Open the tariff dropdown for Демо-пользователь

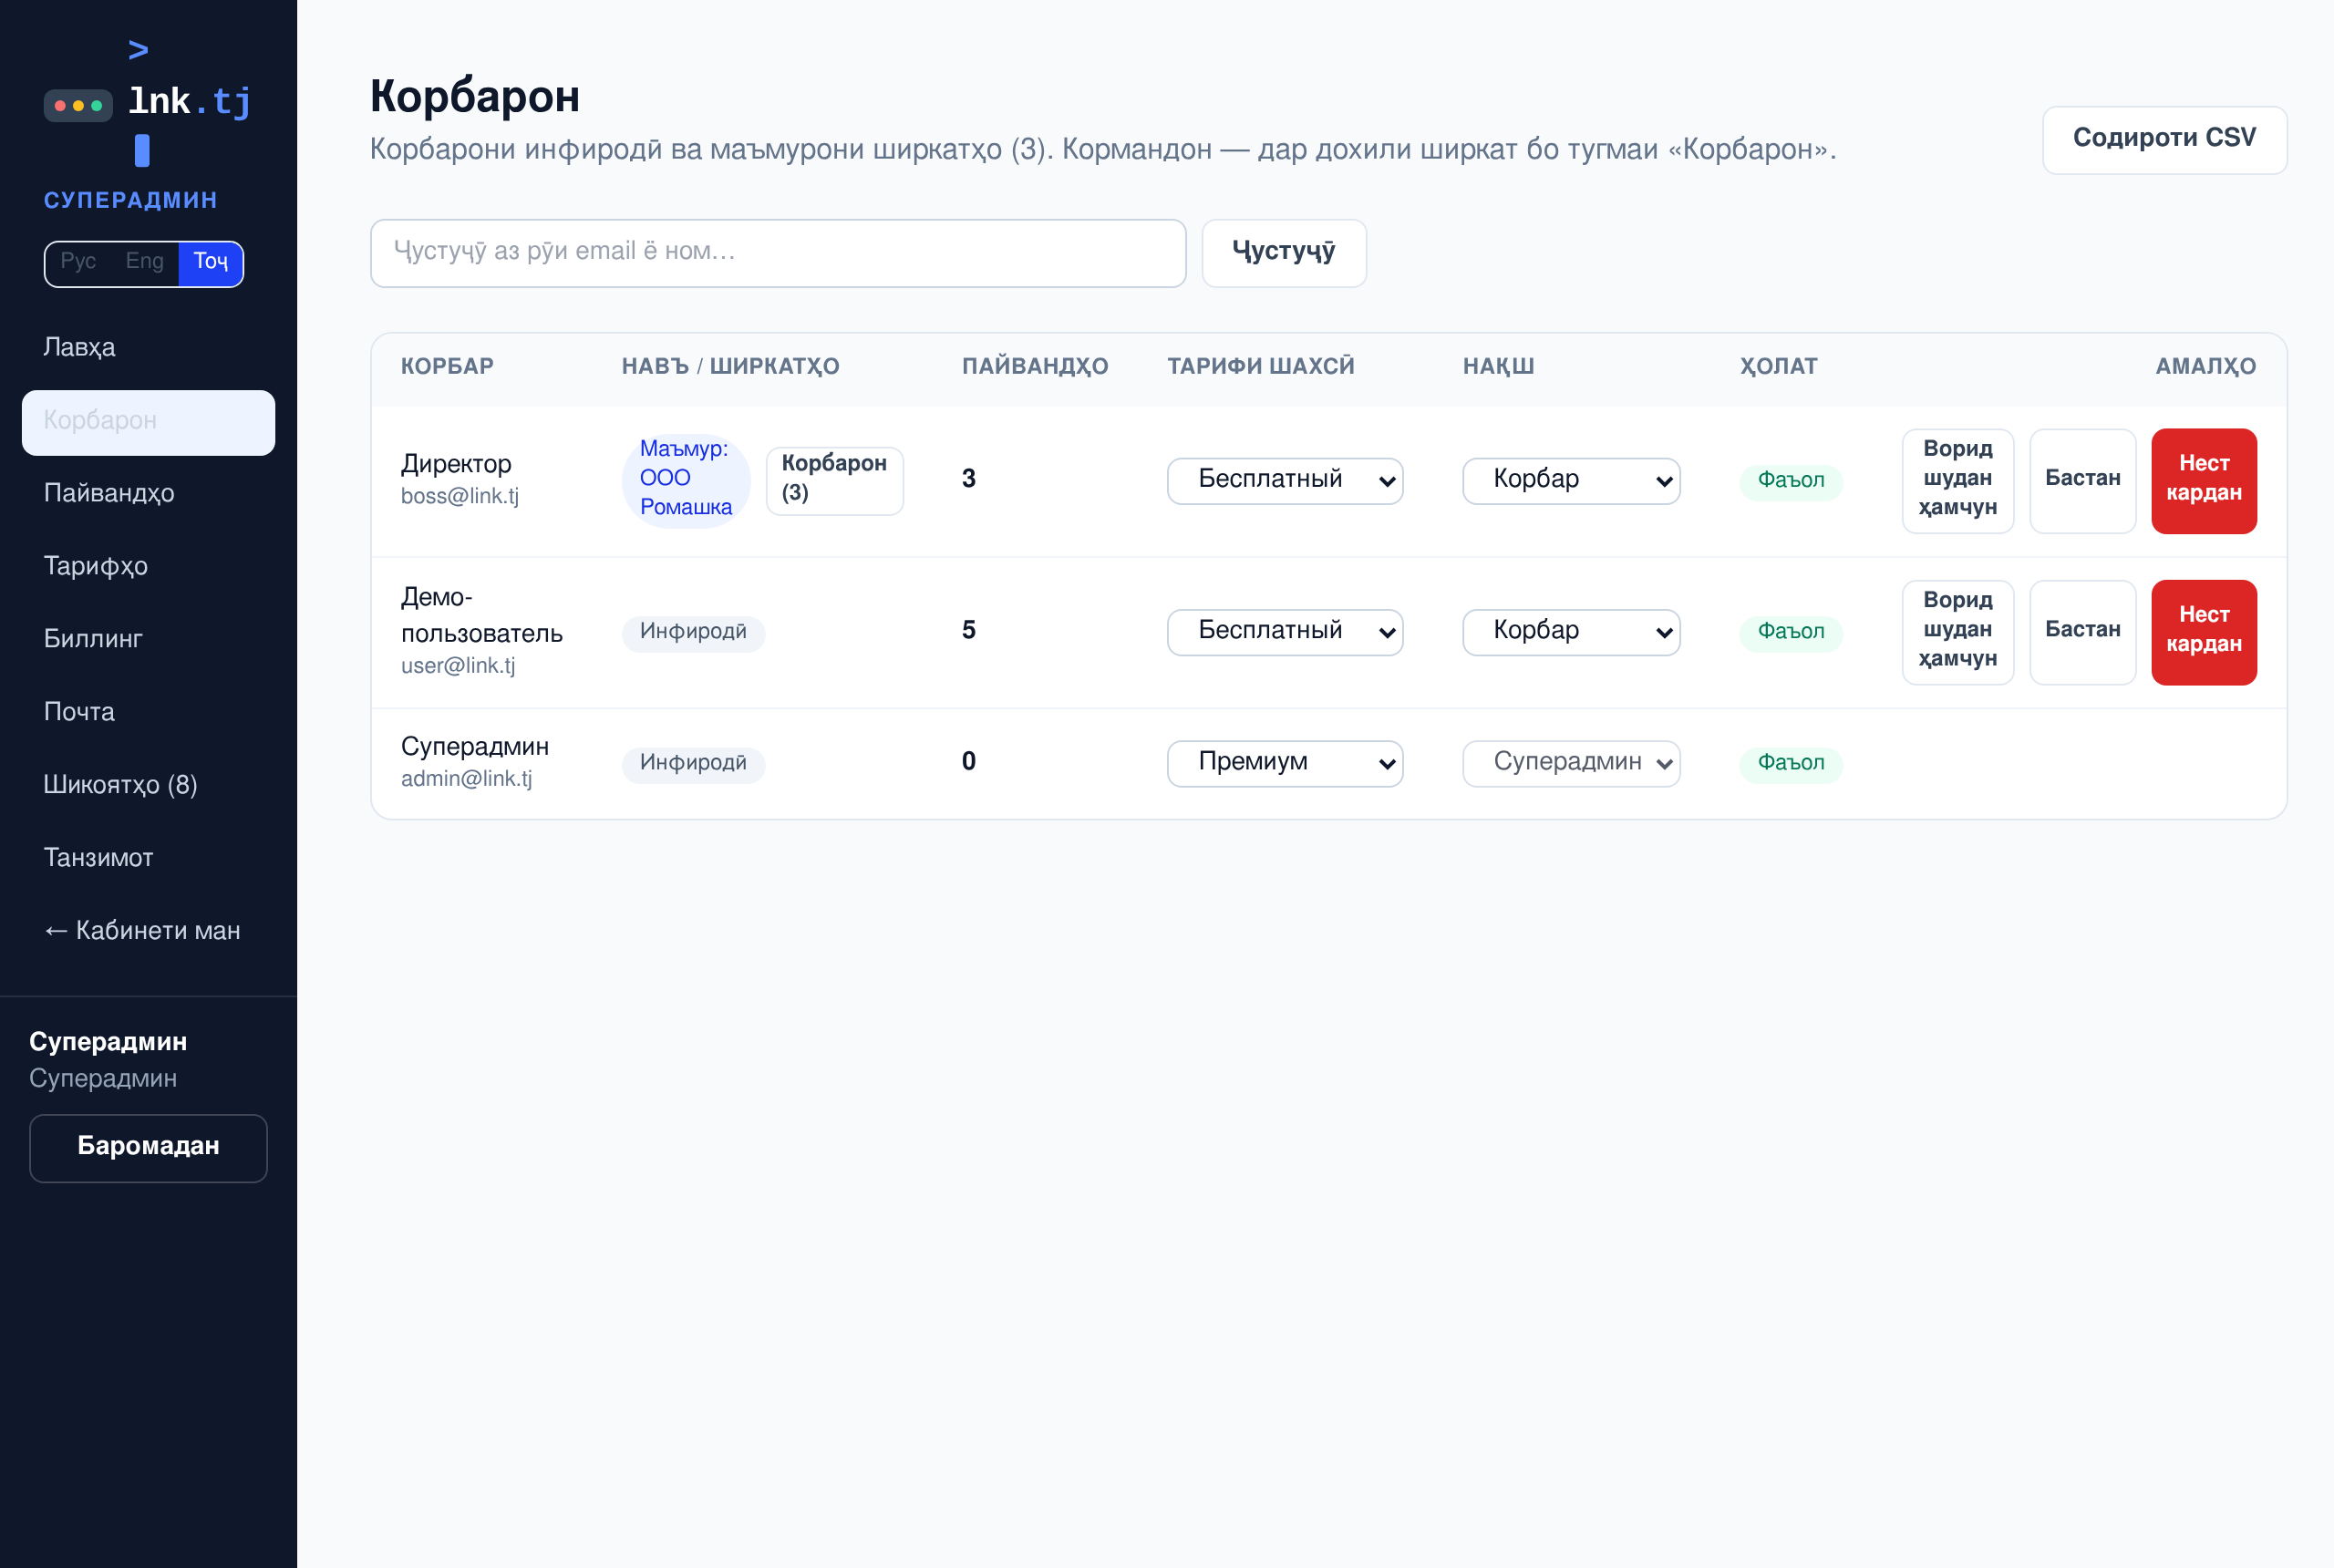[1285, 632]
